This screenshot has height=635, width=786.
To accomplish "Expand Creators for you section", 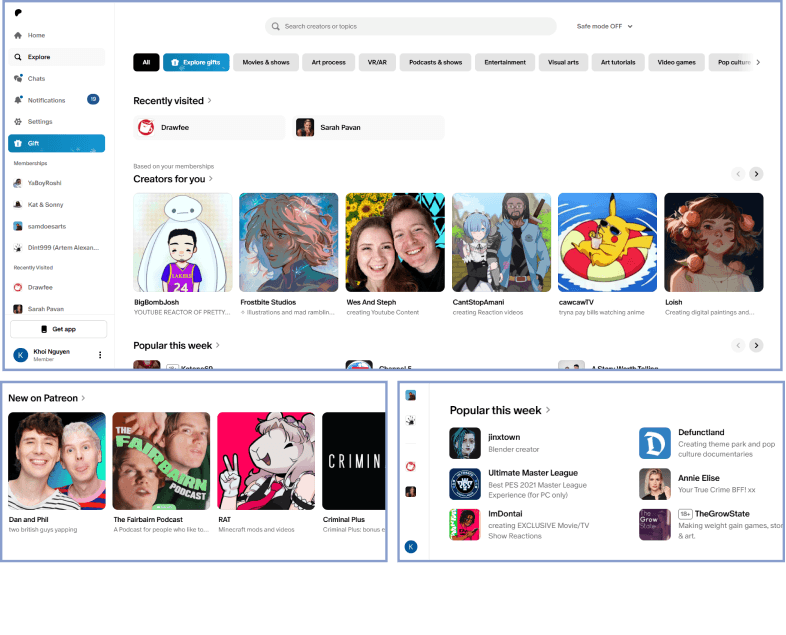I will (x=173, y=179).
